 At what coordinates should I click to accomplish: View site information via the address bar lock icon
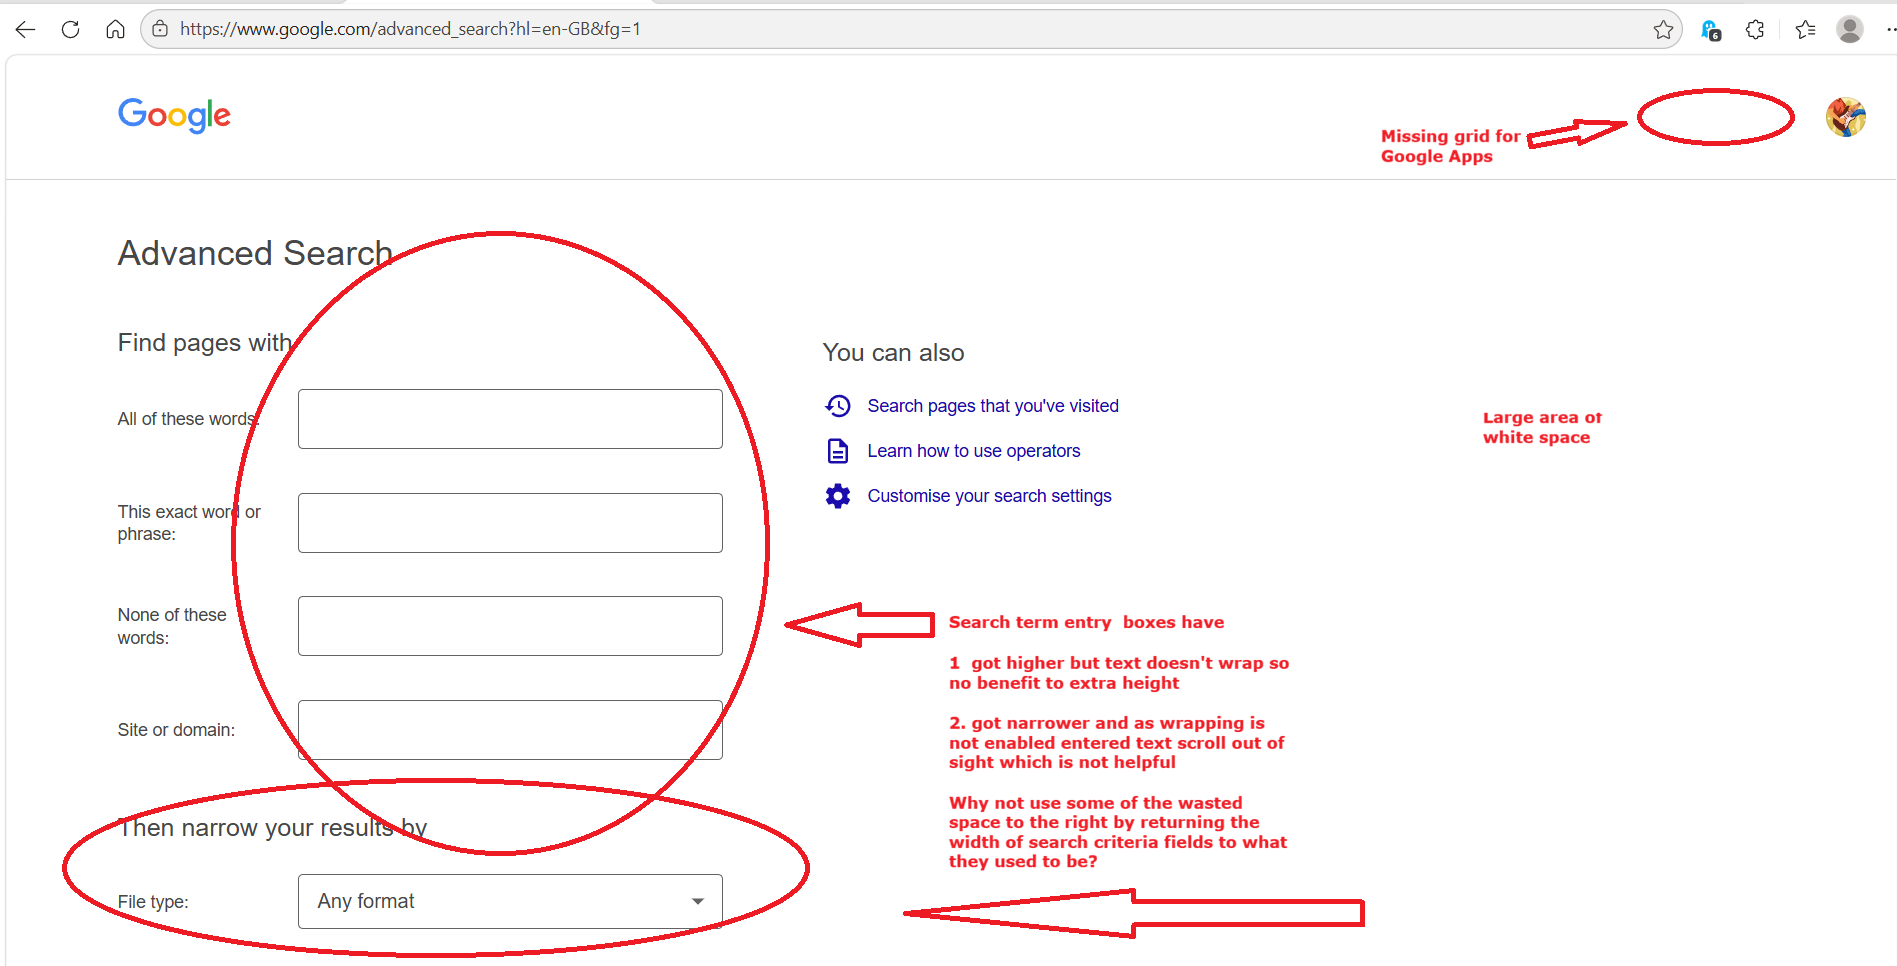[x=160, y=30]
